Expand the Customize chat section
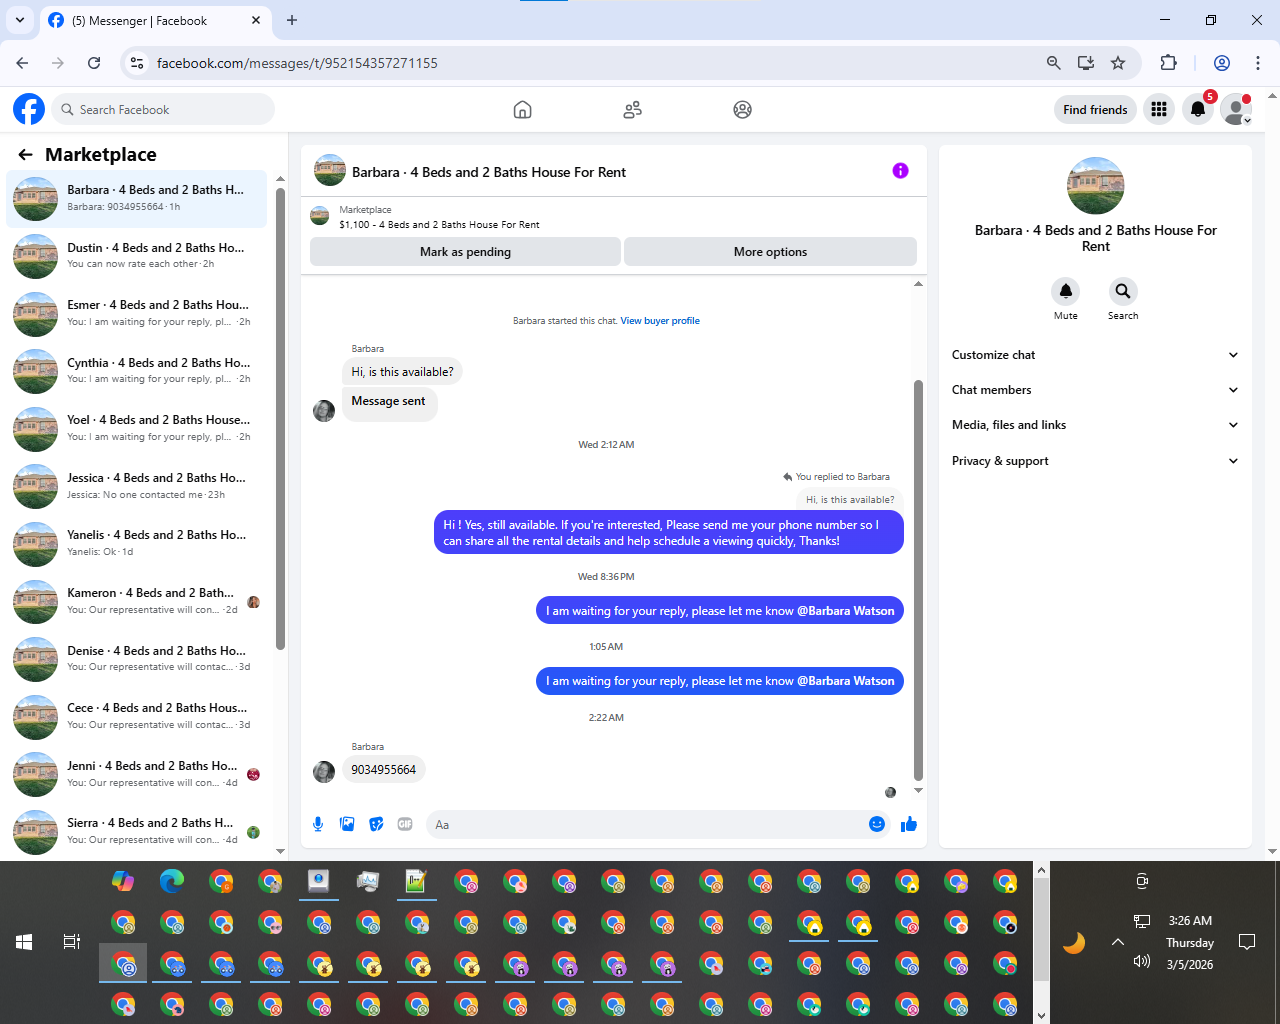The image size is (1280, 1024). click(x=1095, y=355)
